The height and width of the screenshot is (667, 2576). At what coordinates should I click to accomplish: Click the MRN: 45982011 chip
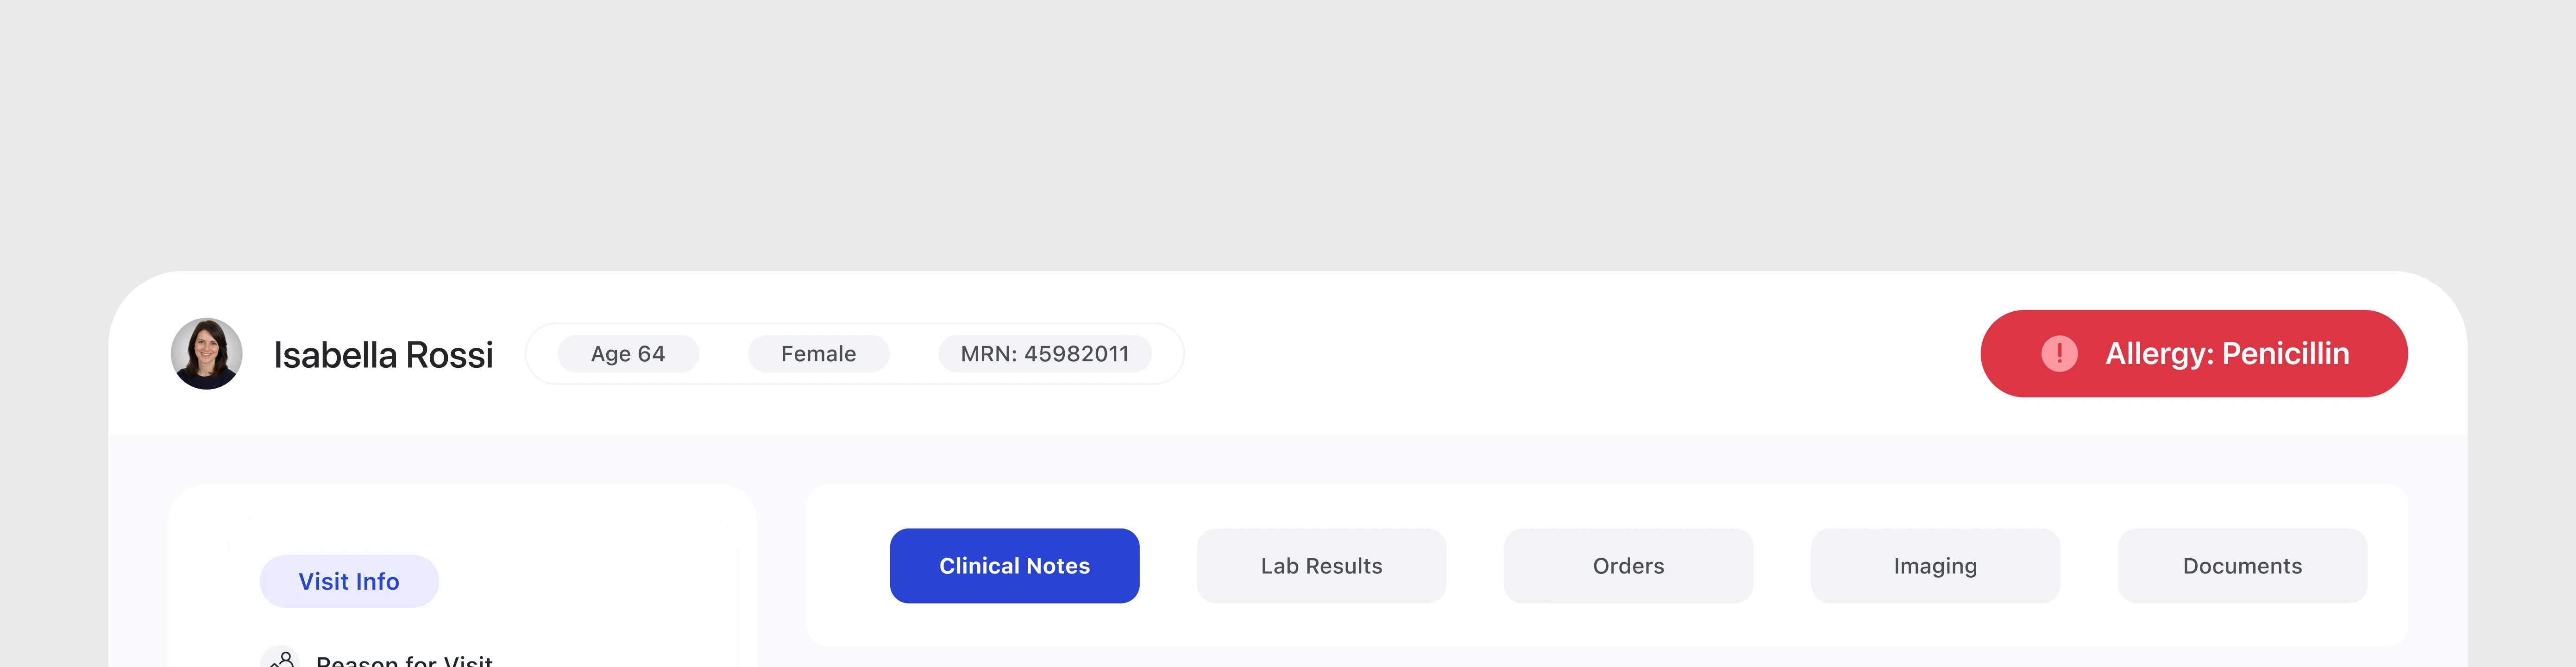(1044, 354)
